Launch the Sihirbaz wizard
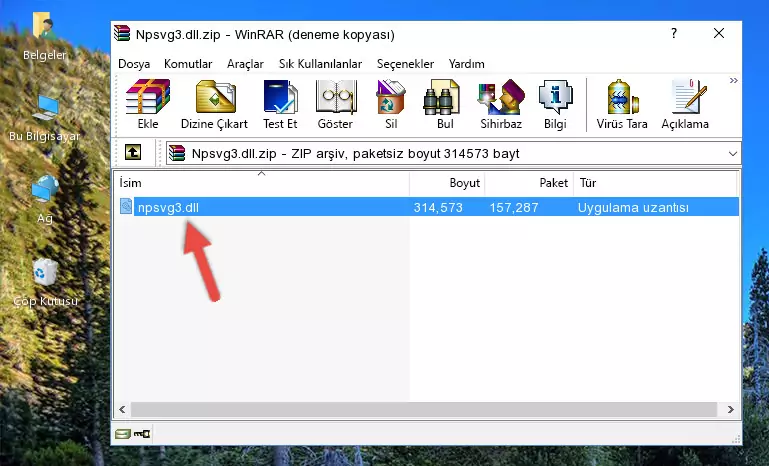Image resolution: width=769 pixels, height=466 pixels. [501, 104]
